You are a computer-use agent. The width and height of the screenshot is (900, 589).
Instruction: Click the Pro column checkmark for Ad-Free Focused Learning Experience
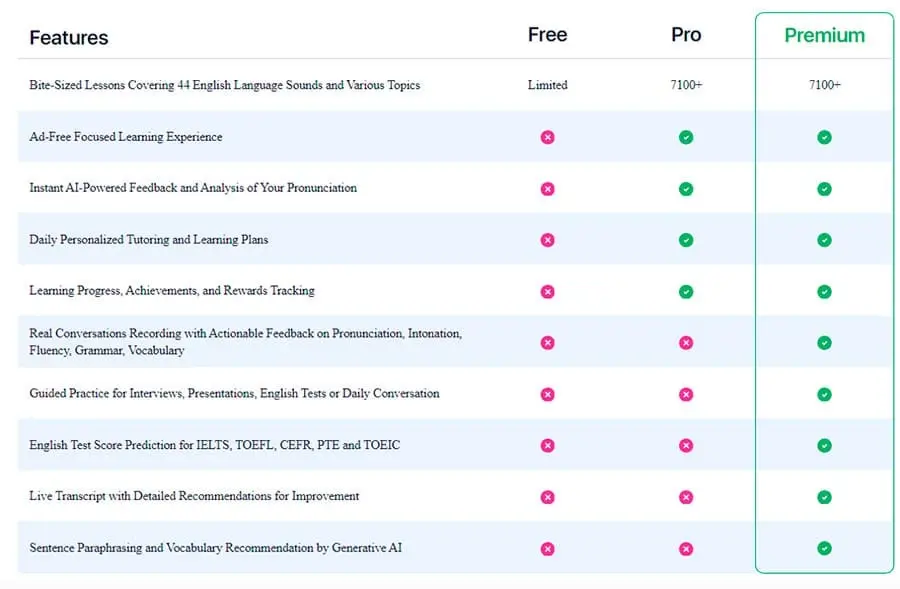686,137
